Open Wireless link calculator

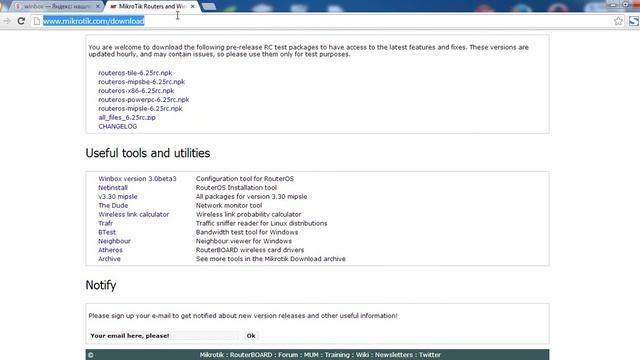pos(133,214)
